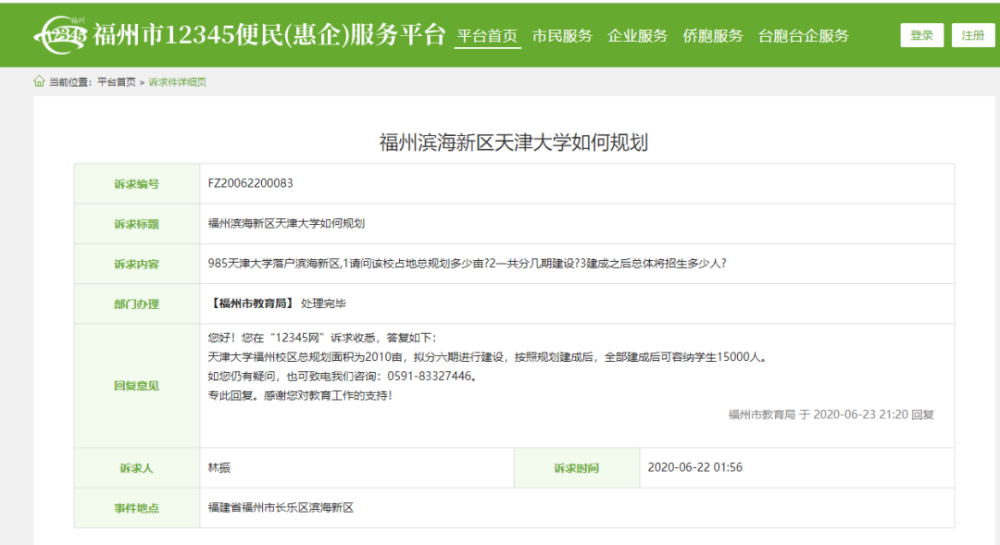
Task: Click the 回复意见 label cell
Action: coord(137,386)
